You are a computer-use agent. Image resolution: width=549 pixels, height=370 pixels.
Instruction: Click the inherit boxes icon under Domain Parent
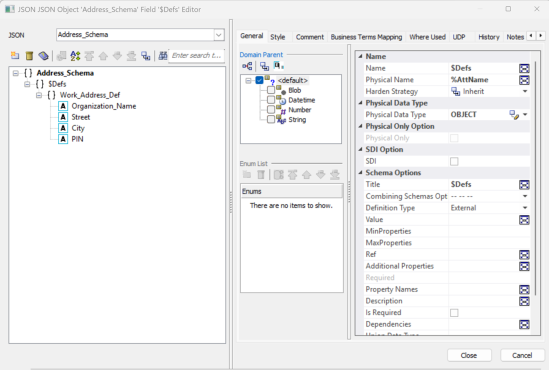264,66
